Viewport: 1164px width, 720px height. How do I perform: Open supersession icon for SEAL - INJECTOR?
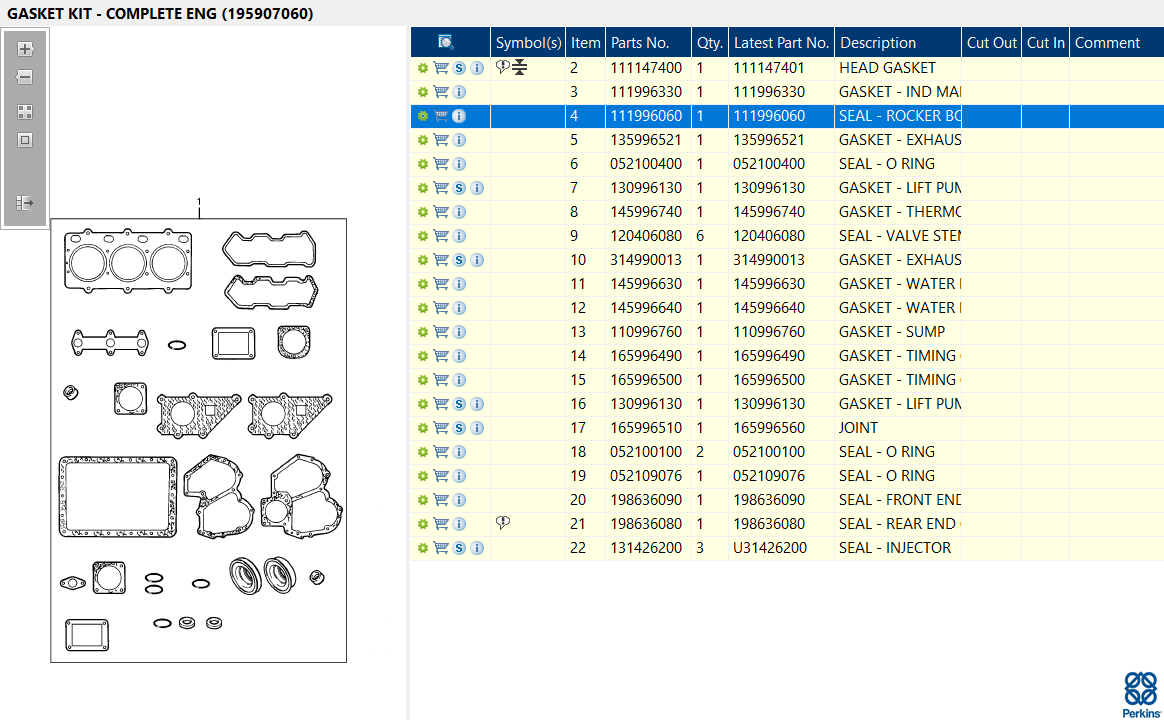(x=460, y=548)
